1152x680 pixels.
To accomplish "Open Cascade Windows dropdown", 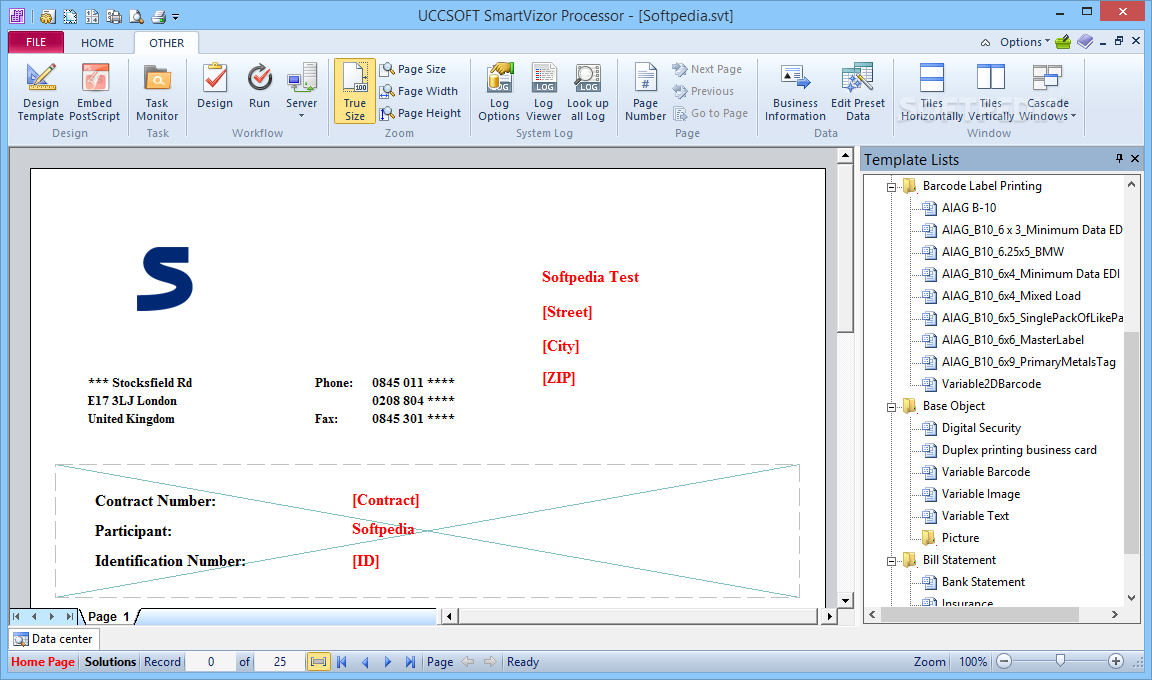I will click(1048, 92).
